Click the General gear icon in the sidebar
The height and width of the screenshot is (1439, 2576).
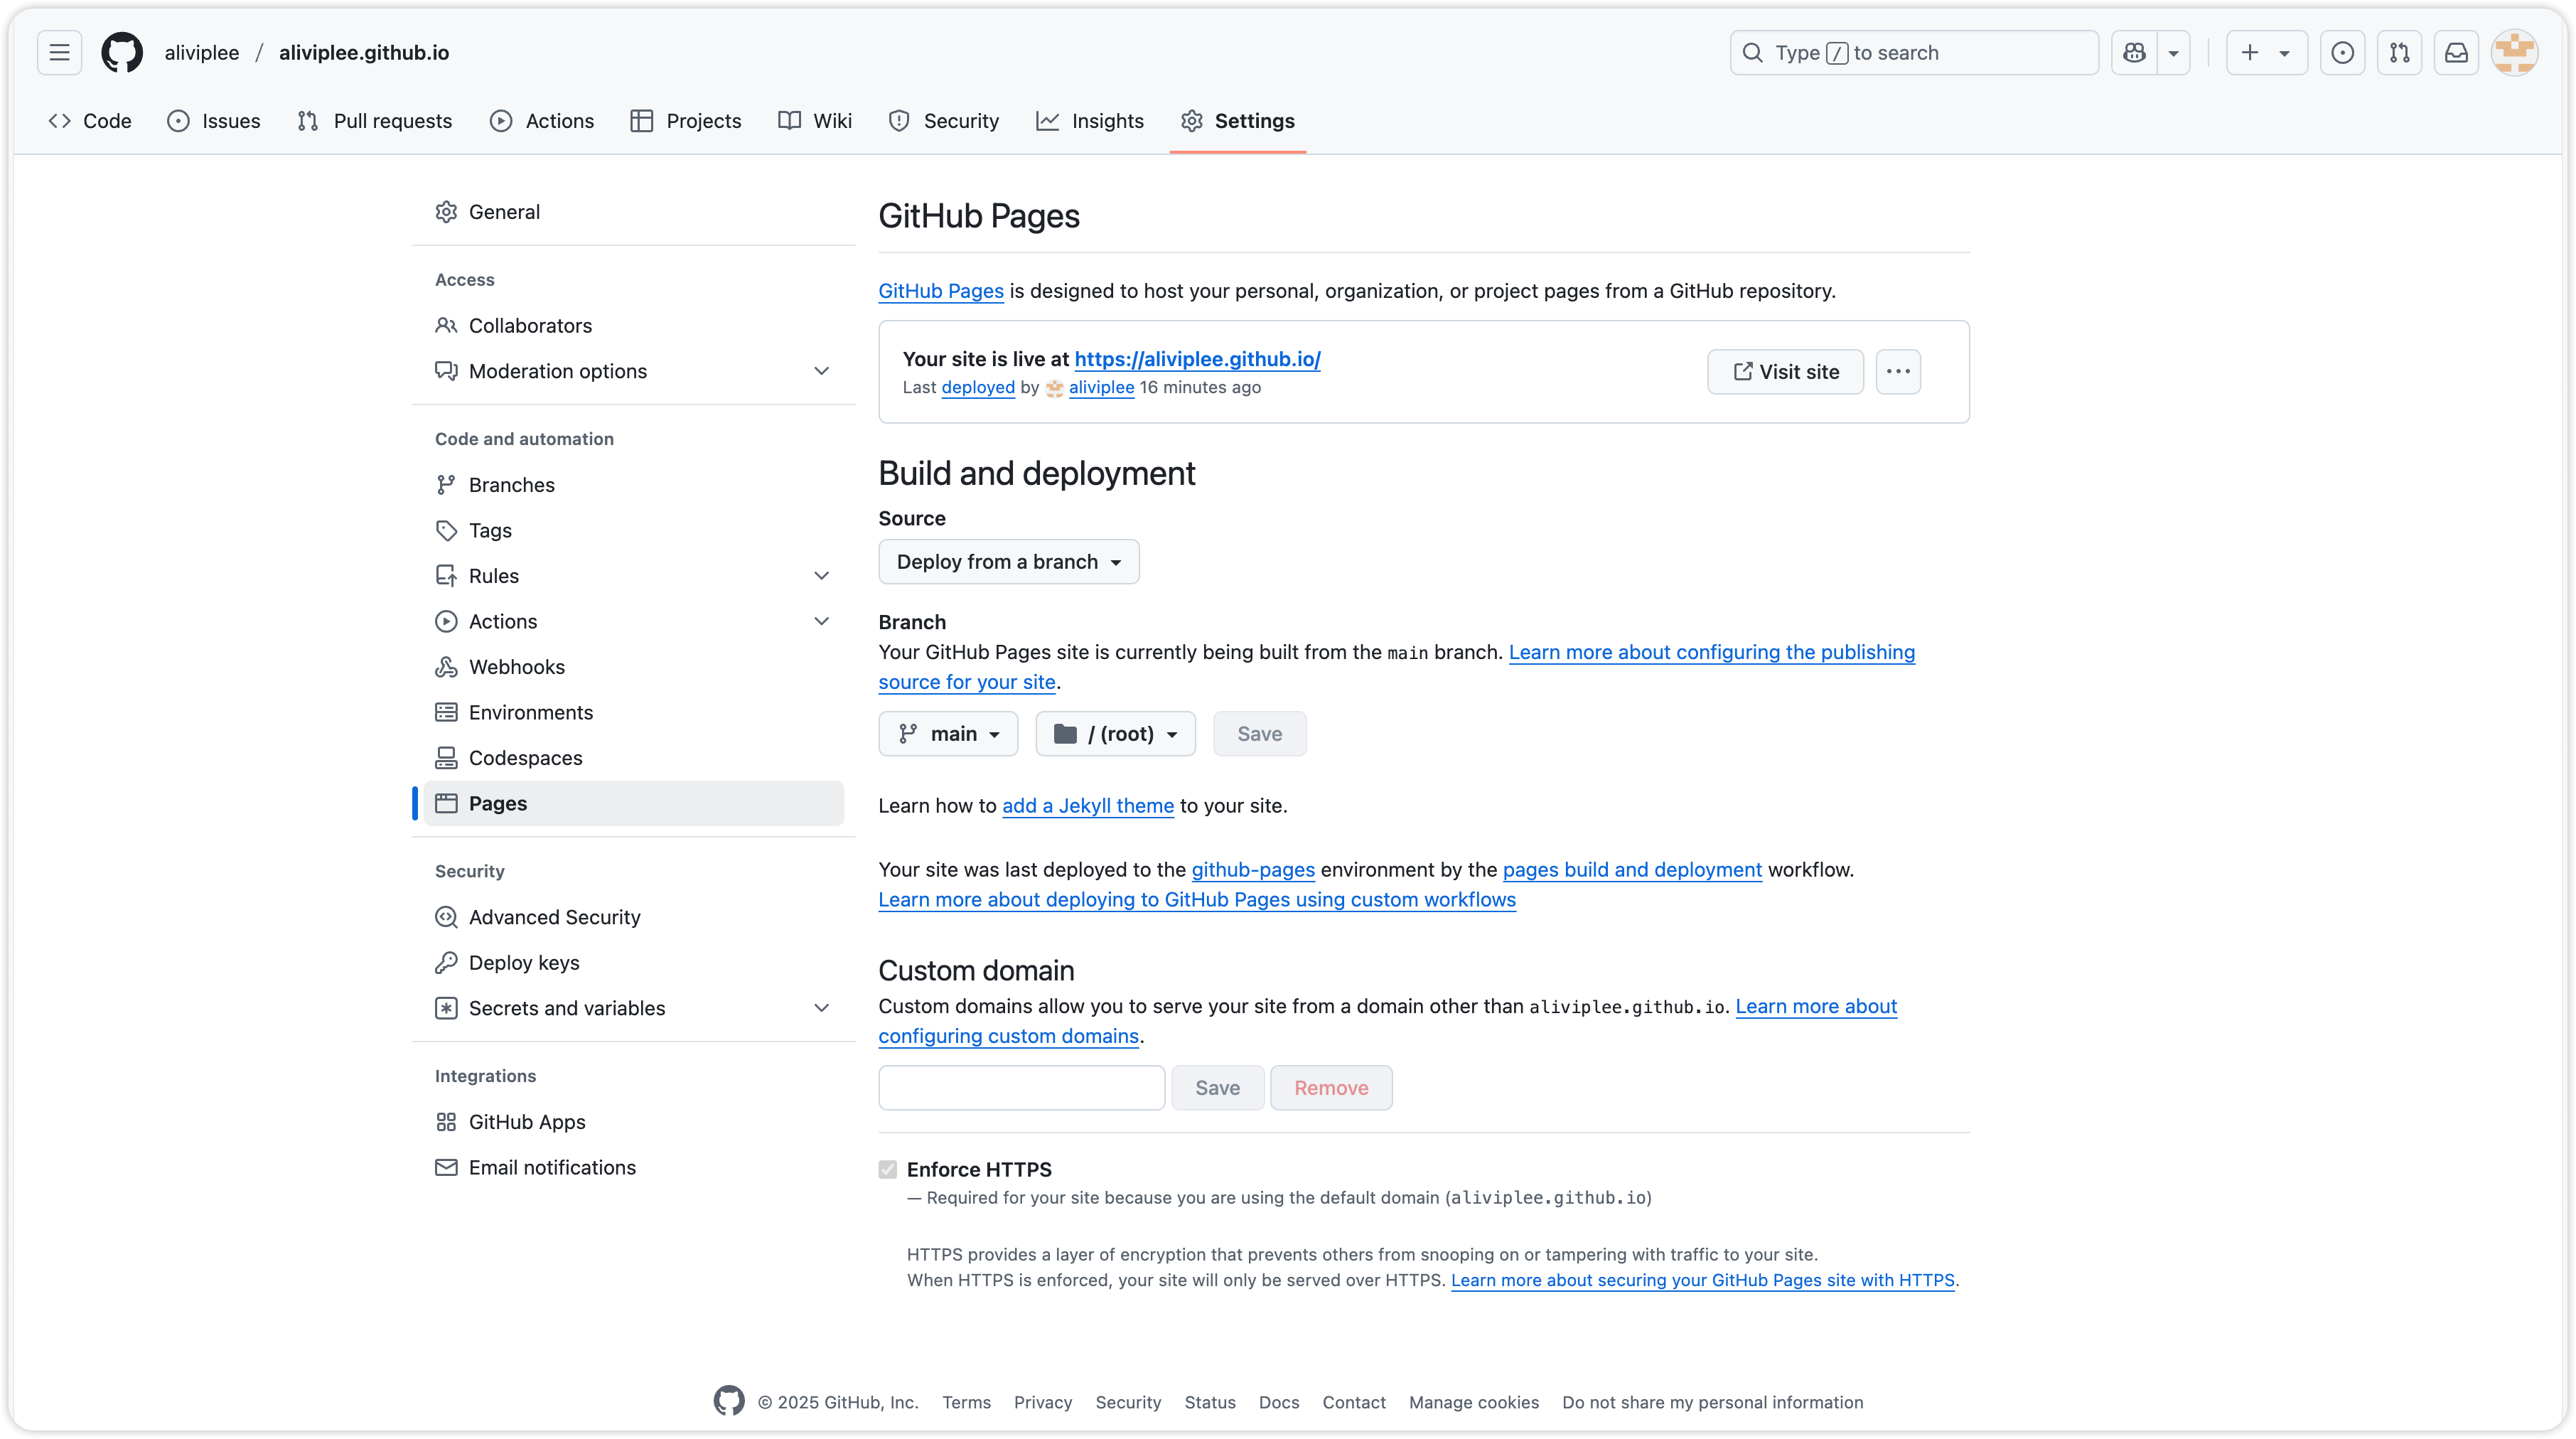pos(446,212)
